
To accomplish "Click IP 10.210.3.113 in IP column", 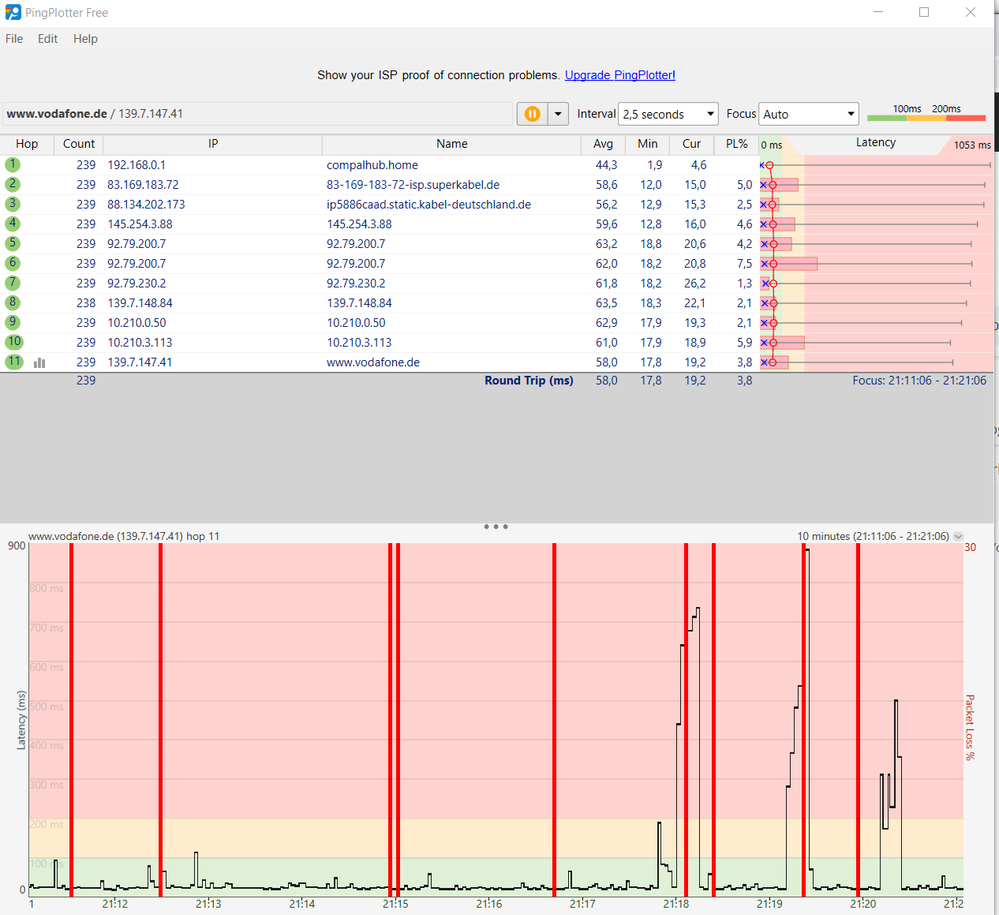I will coord(140,343).
